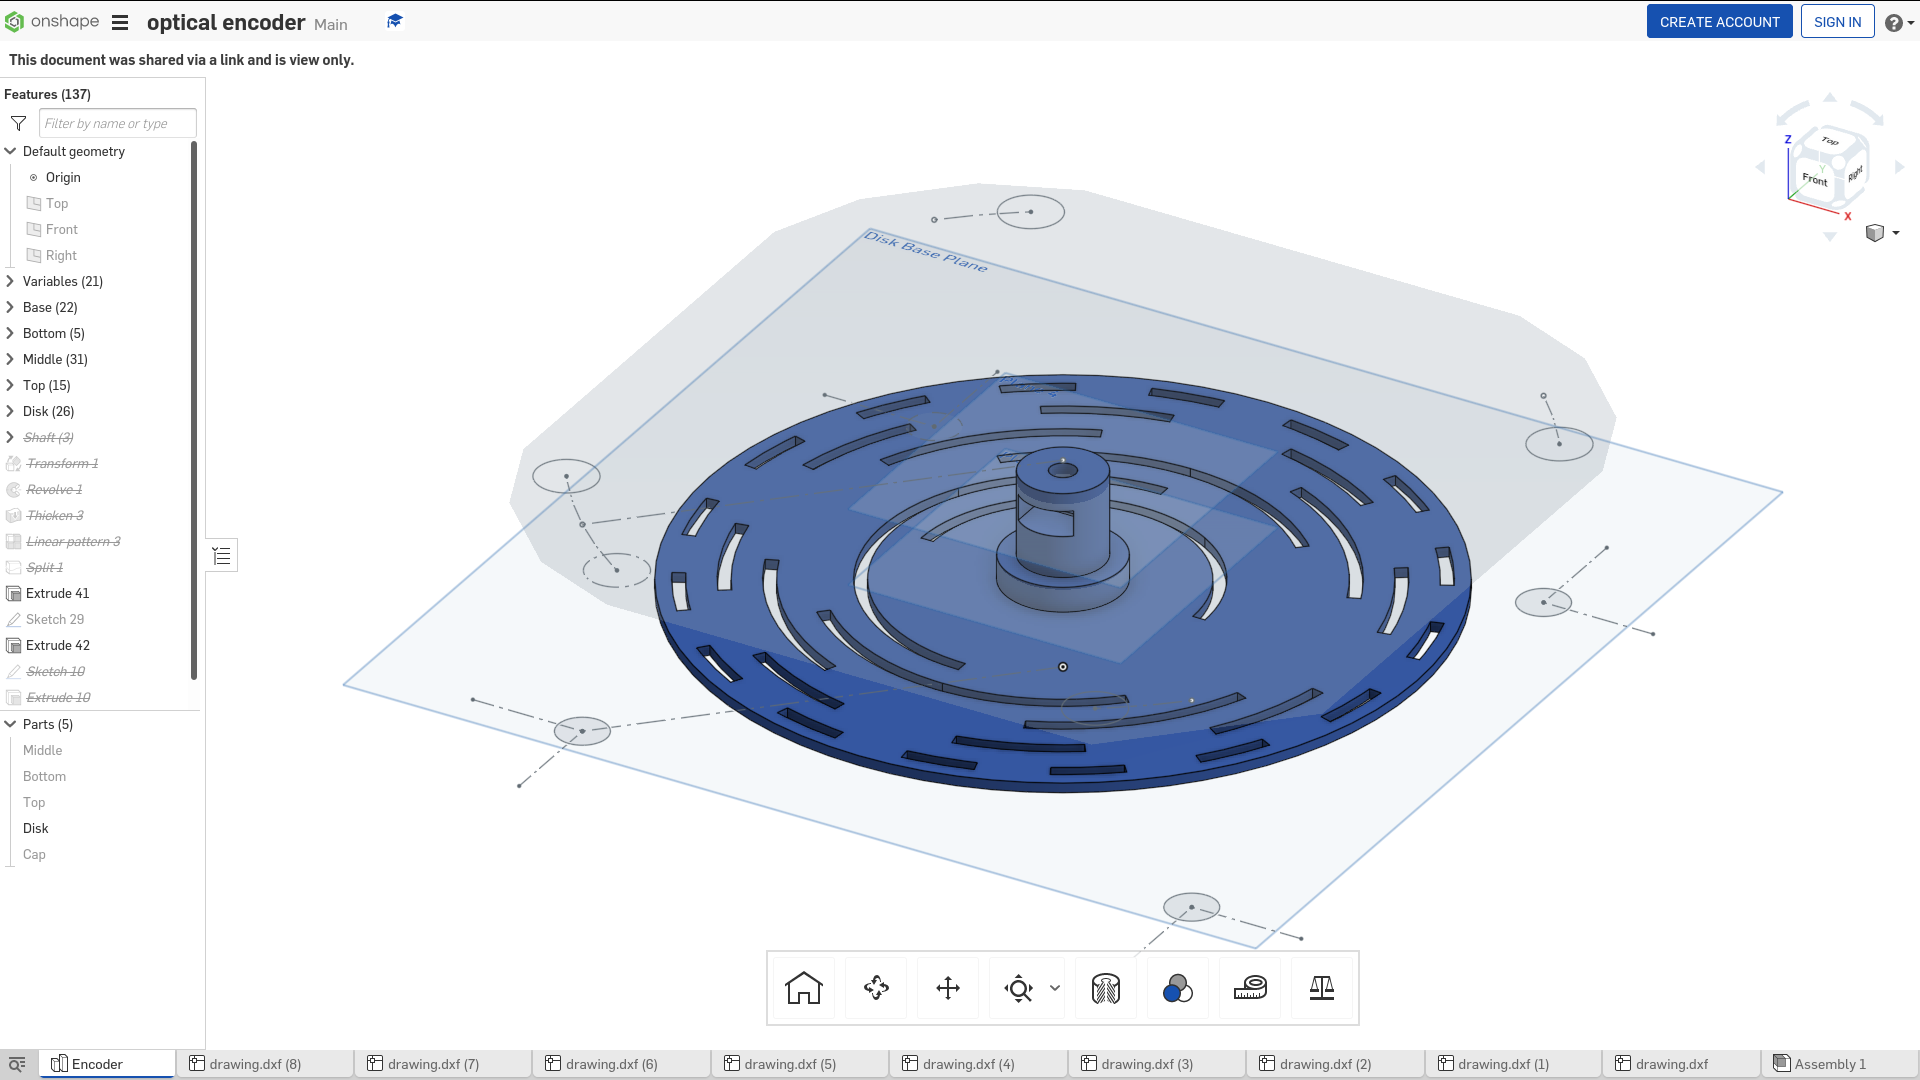Select the Middle part in Parts list
1920x1080 pixels.
(x=43, y=750)
